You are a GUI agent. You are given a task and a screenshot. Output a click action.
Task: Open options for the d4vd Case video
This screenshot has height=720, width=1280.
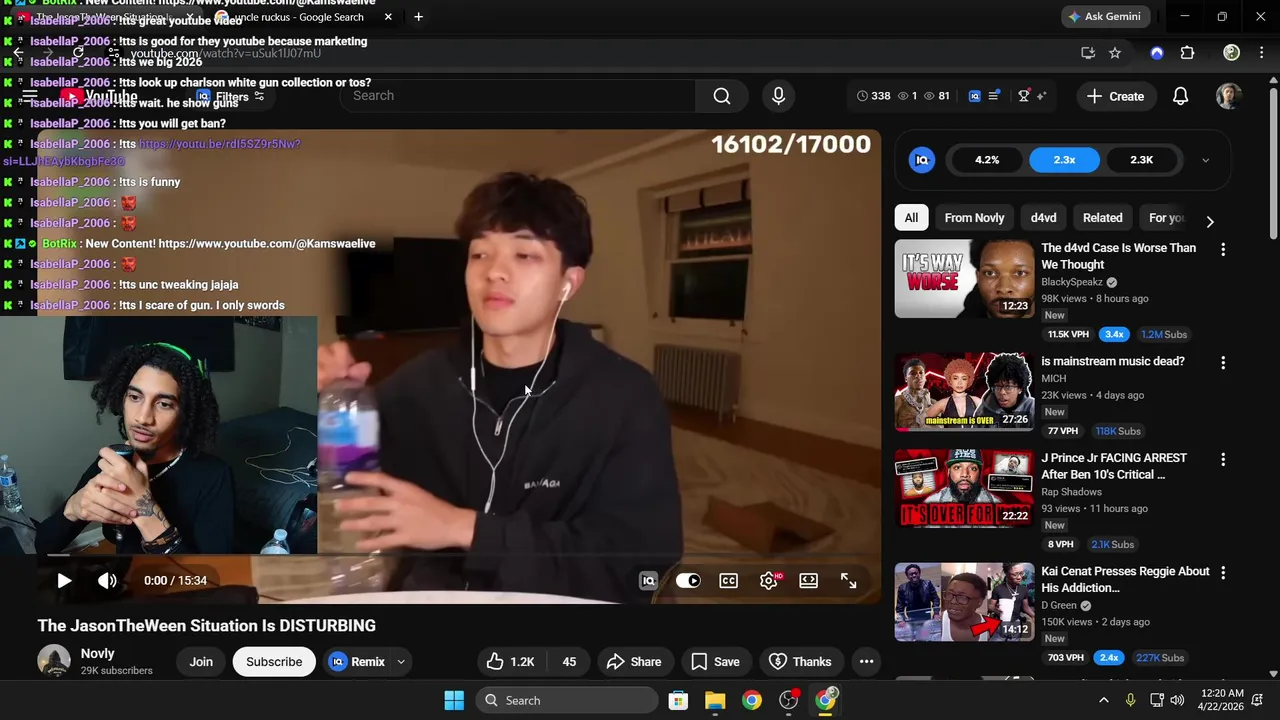click(x=1222, y=249)
